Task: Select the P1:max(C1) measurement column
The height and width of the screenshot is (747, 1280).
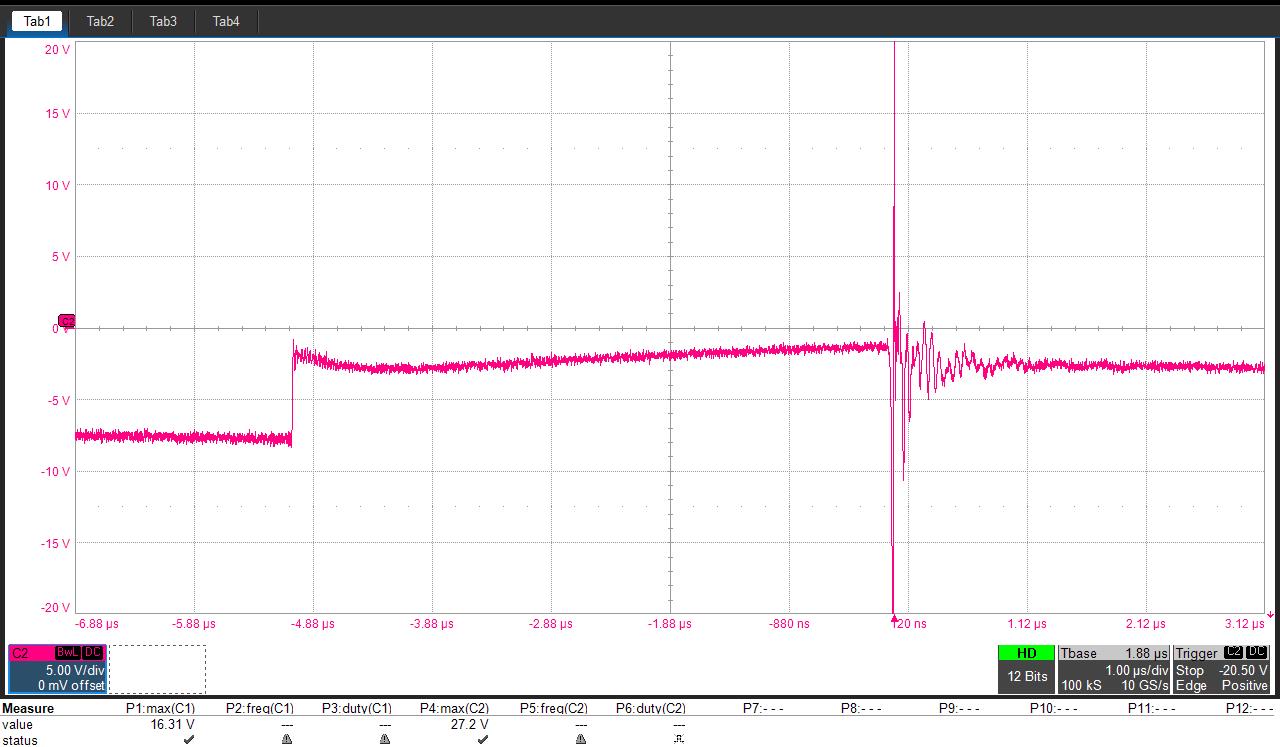Action: 160,708
